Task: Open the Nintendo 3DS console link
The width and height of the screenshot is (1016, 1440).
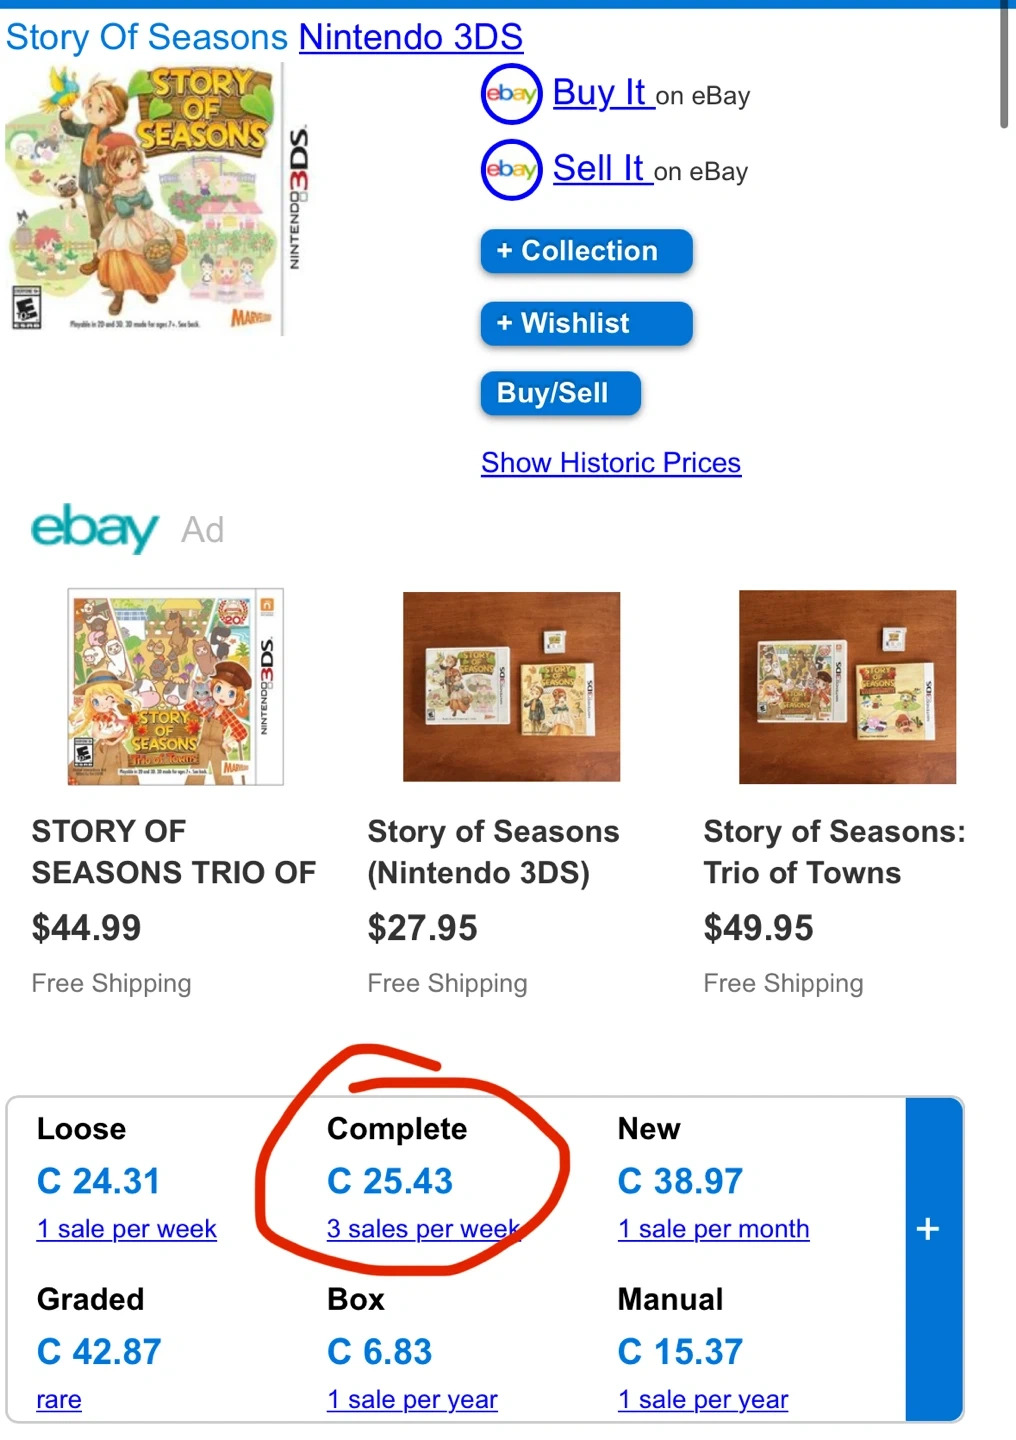Action: point(411,38)
